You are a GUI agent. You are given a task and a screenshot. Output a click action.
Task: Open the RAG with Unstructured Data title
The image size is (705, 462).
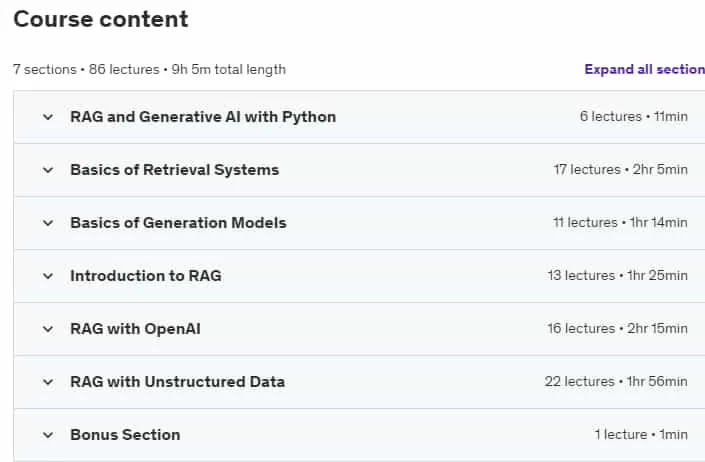(x=178, y=382)
